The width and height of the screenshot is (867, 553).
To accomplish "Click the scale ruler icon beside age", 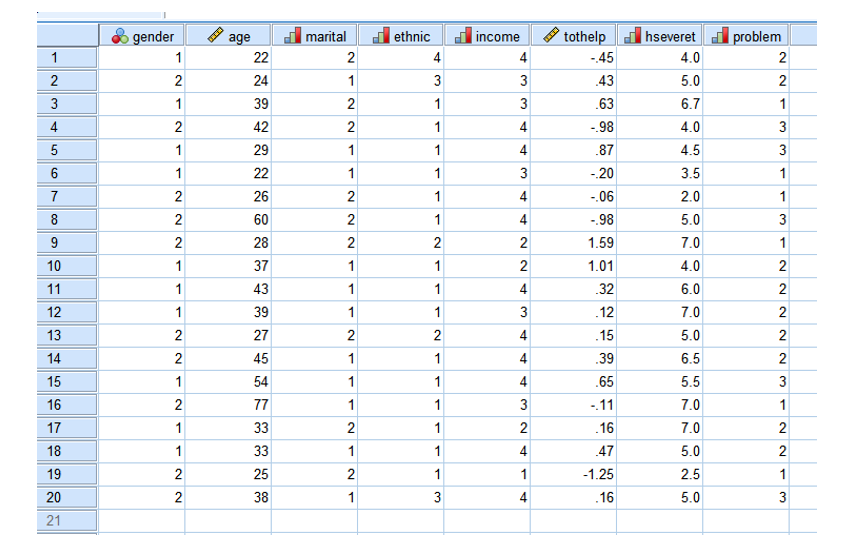I will [x=215, y=35].
